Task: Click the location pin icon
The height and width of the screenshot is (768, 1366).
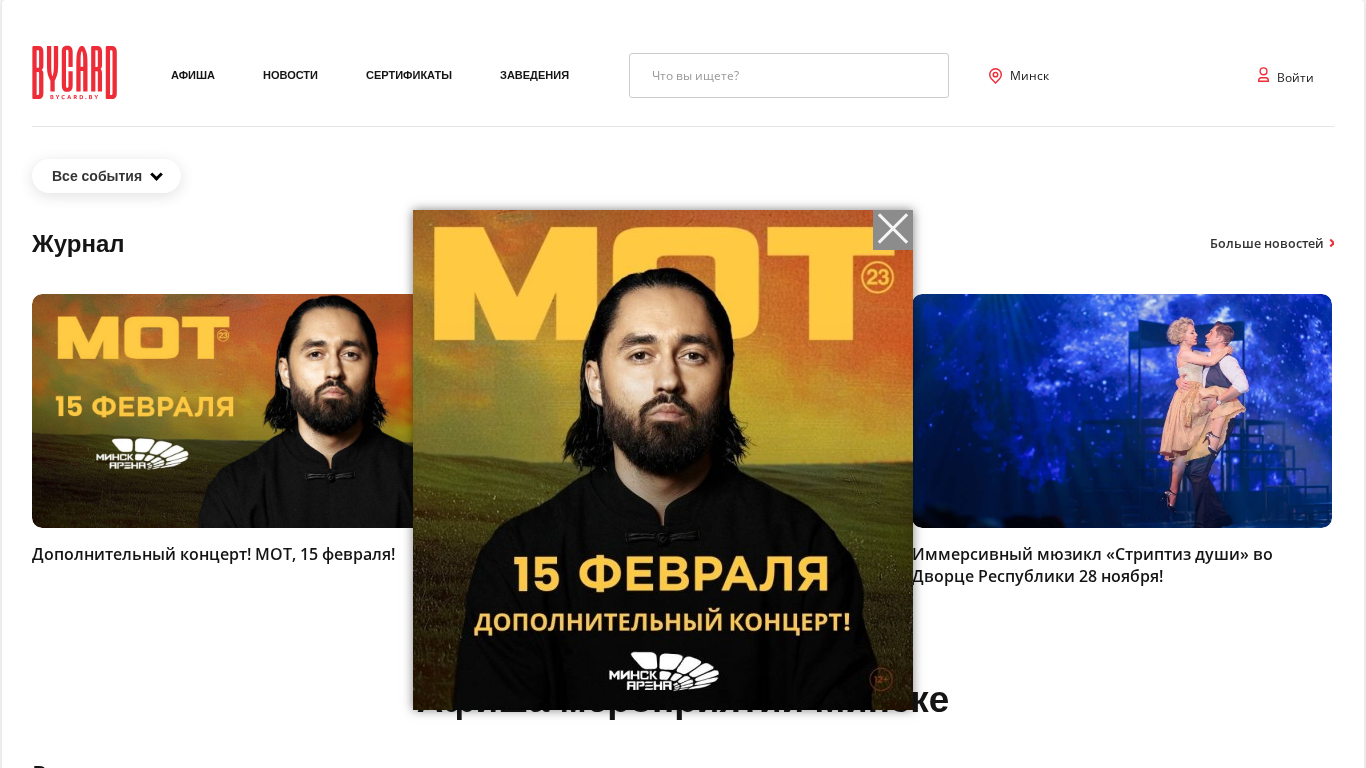Action: (995, 76)
